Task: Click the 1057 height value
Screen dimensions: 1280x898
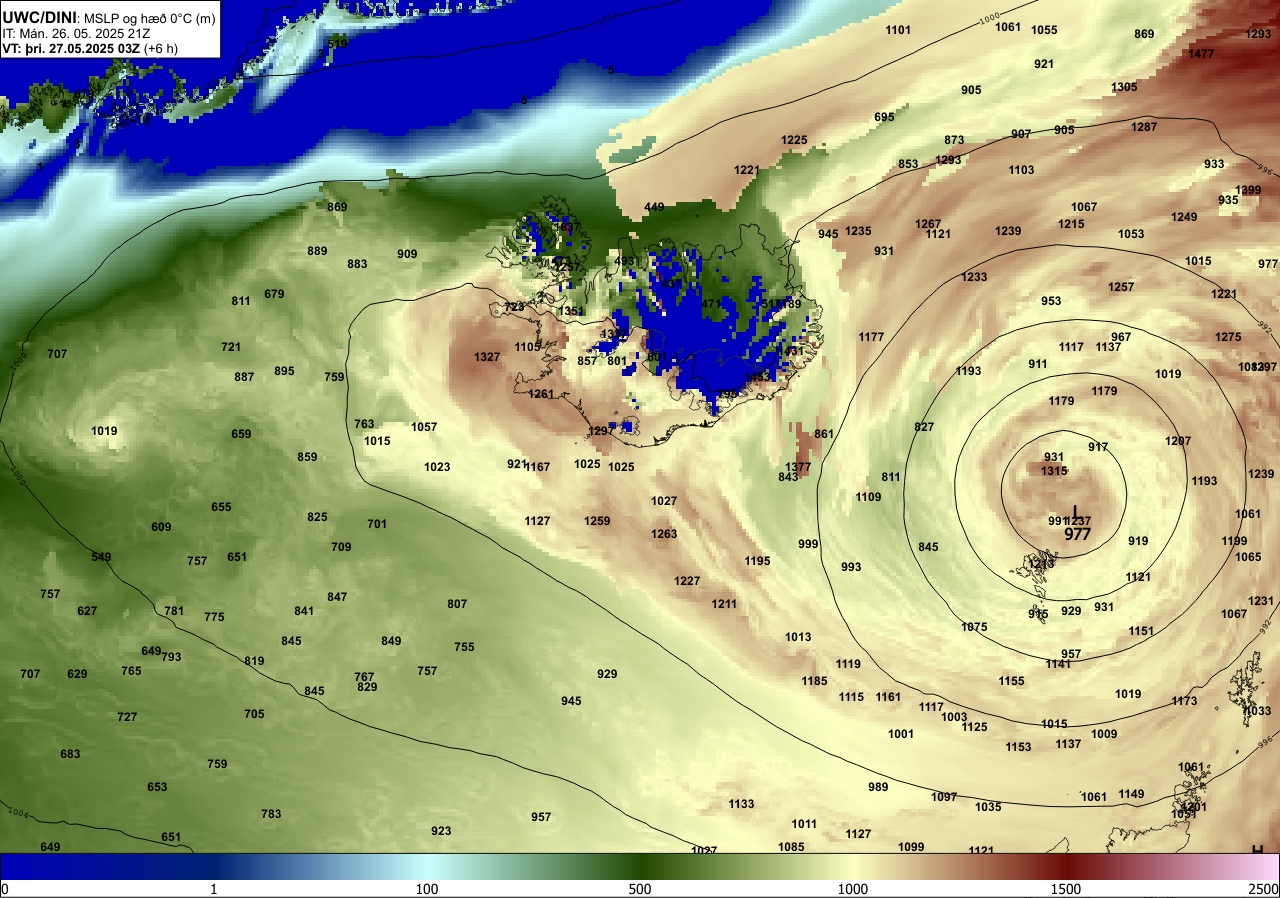Action: [424, 427]
